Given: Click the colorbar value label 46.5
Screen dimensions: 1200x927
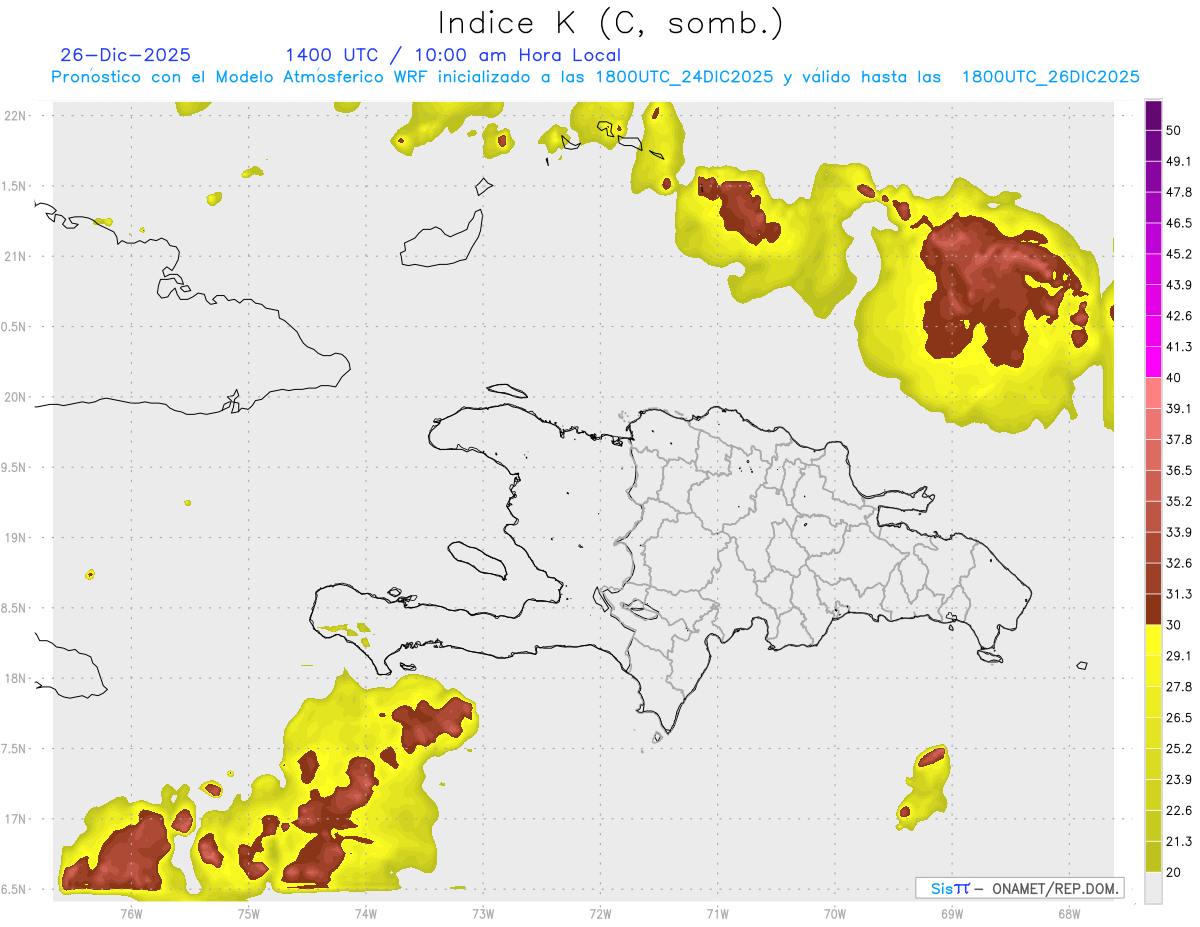Looking at the screenshot, I should tap(1179, 224).
